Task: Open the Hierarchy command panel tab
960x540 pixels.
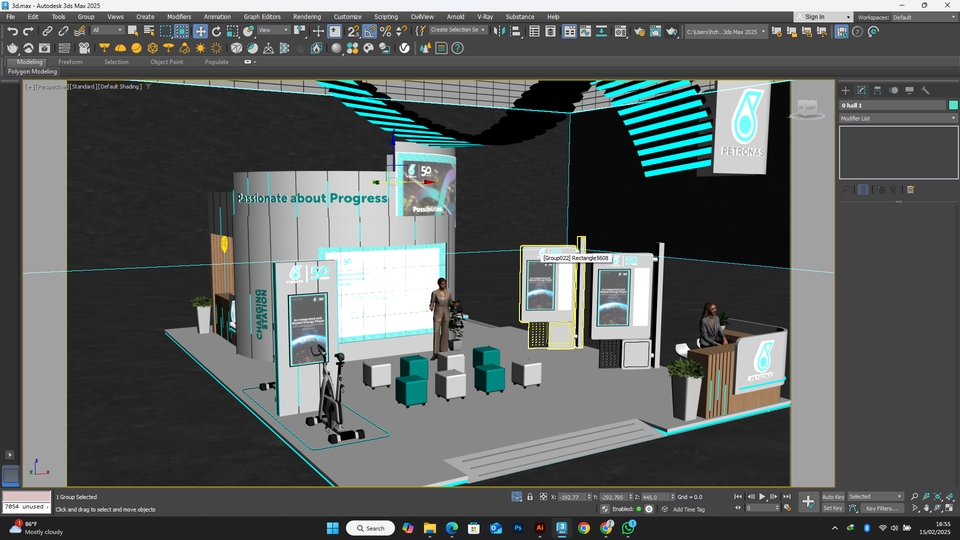Action: (877, 90)
